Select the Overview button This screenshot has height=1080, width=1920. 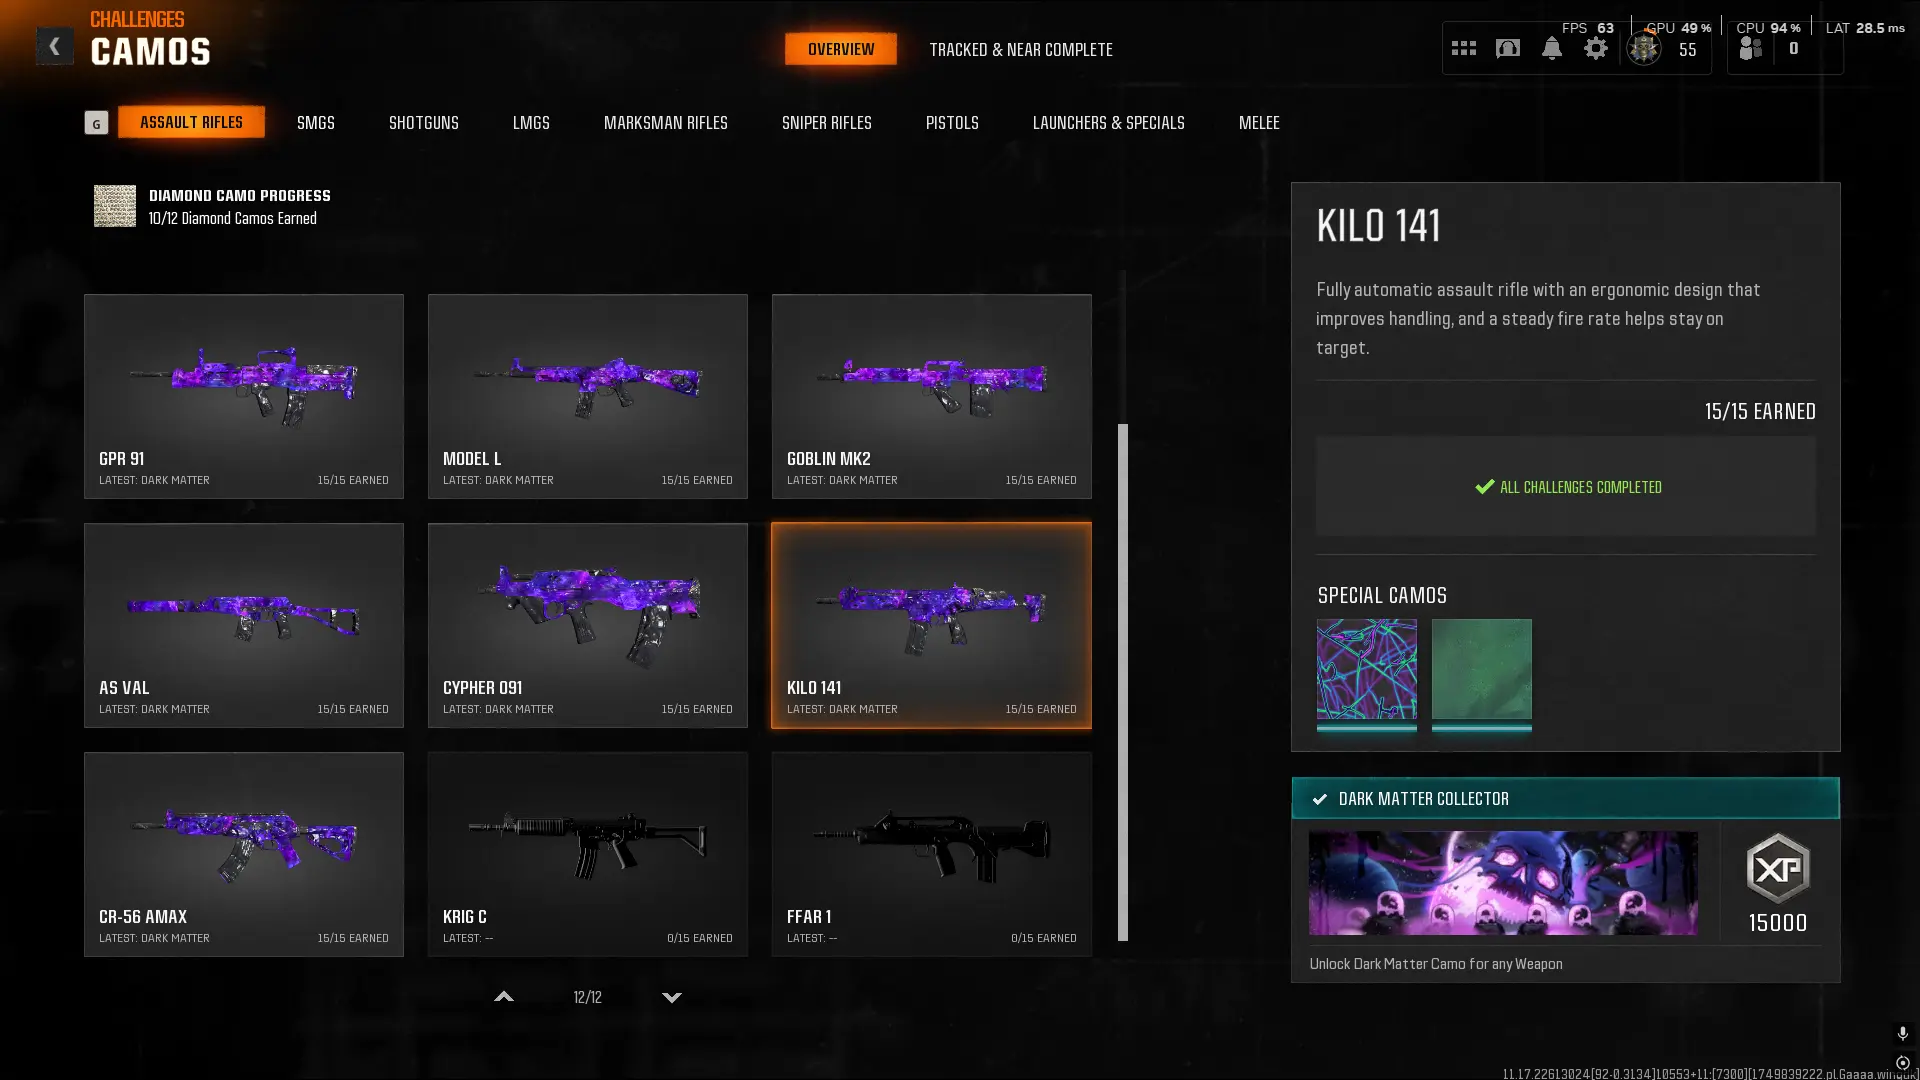tap(841, 49)
